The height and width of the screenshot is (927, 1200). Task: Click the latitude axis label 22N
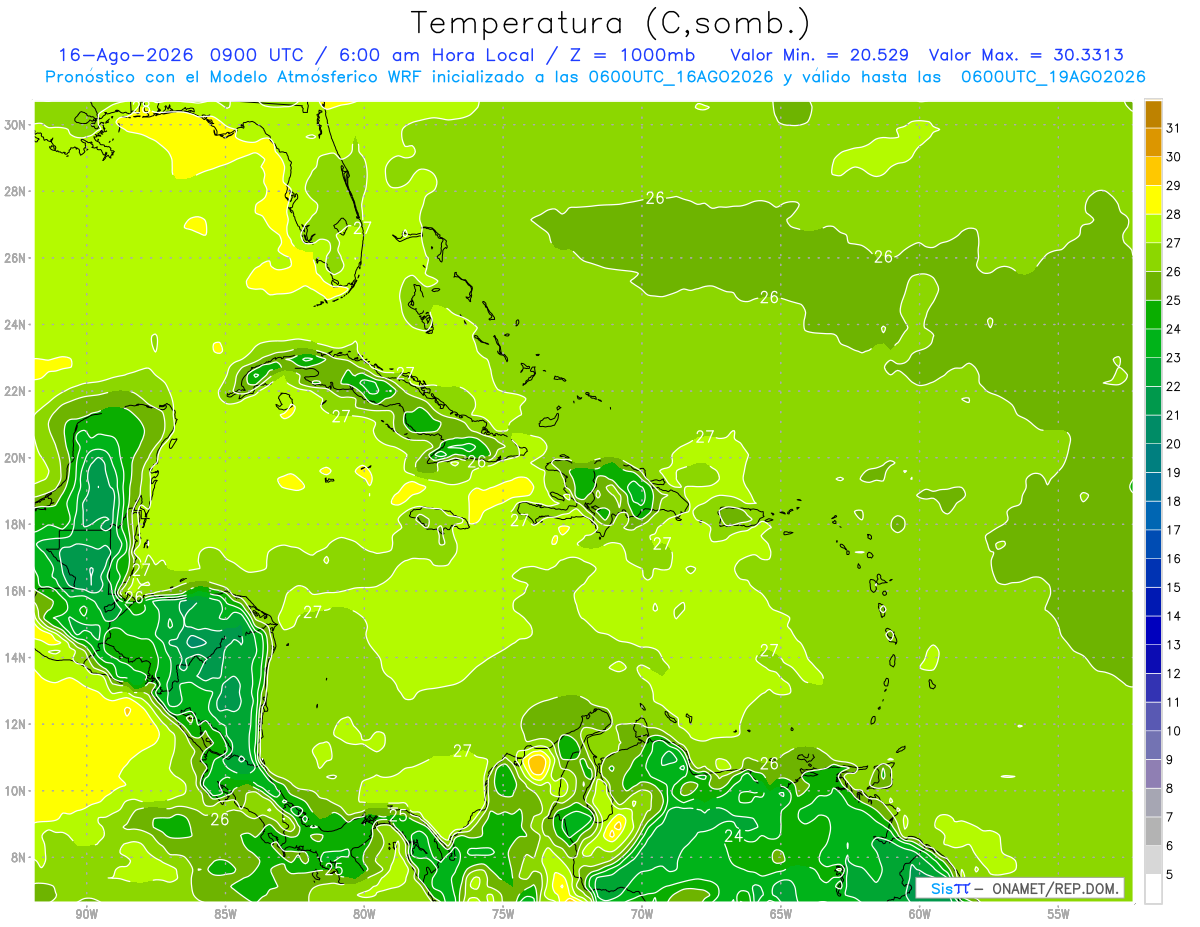pyautogui.click(x=15, y=391)
